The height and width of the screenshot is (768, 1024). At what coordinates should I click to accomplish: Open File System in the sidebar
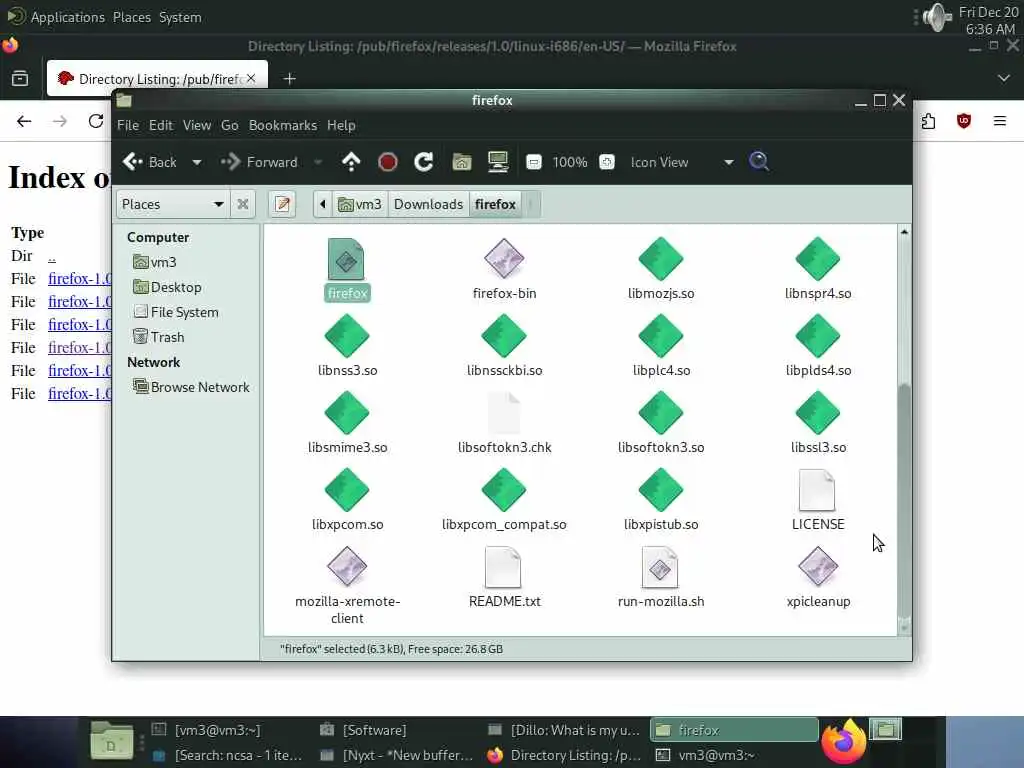176,312
